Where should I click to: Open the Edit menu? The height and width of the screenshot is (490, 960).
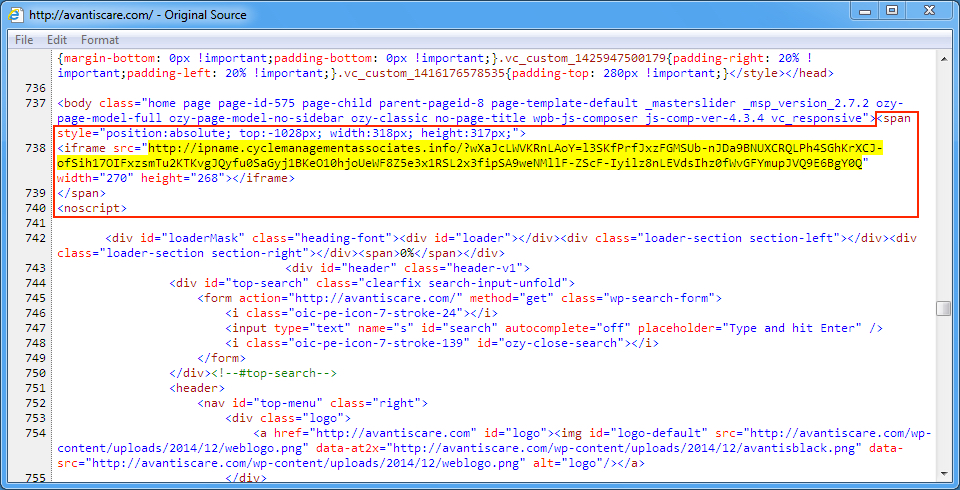57,40
